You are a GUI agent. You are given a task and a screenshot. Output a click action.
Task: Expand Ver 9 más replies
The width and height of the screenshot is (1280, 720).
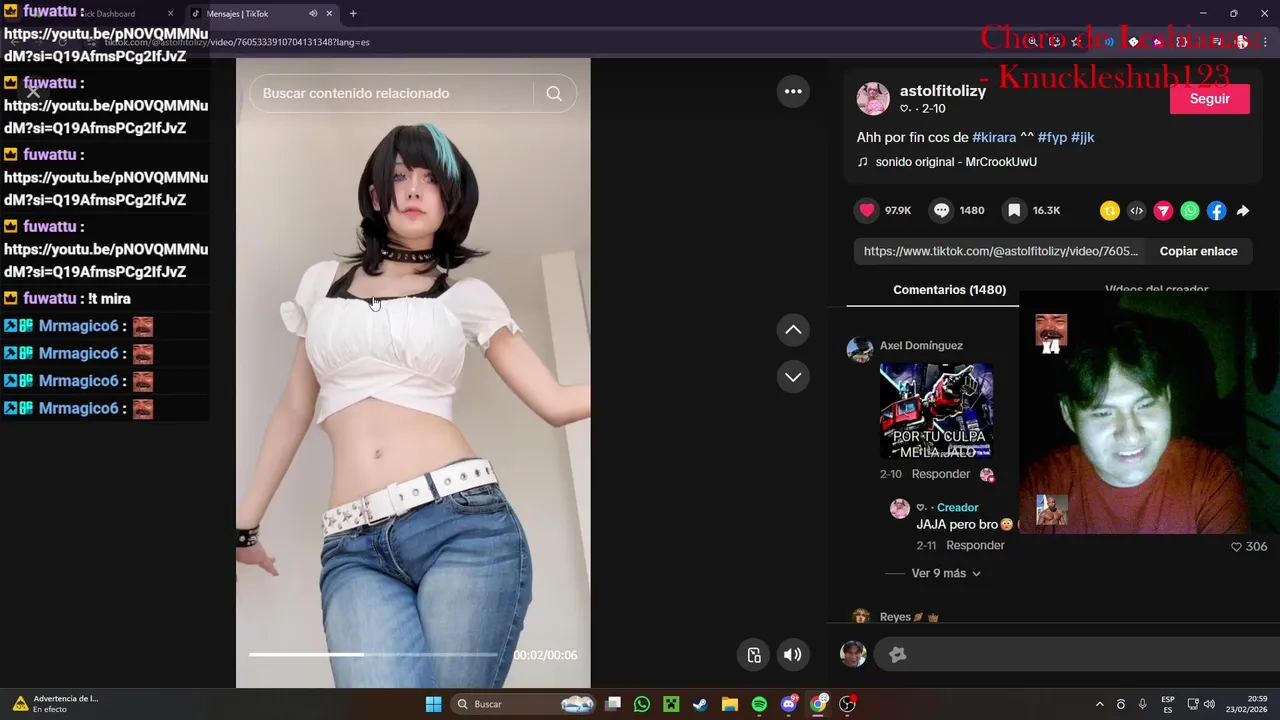946,573
